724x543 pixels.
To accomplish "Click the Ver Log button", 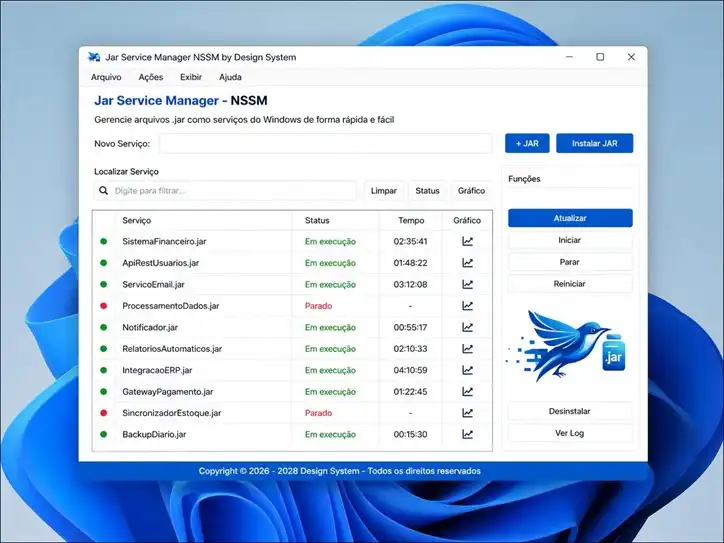I will (570, 433).
